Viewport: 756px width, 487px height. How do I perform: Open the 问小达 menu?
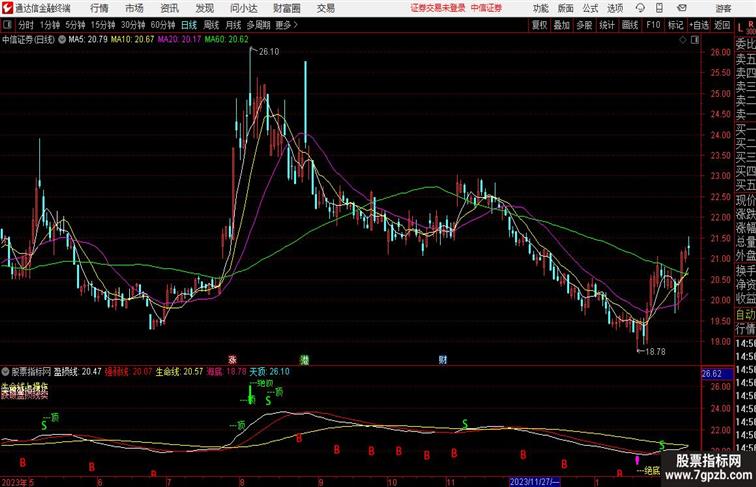click(x=243, y=8)
